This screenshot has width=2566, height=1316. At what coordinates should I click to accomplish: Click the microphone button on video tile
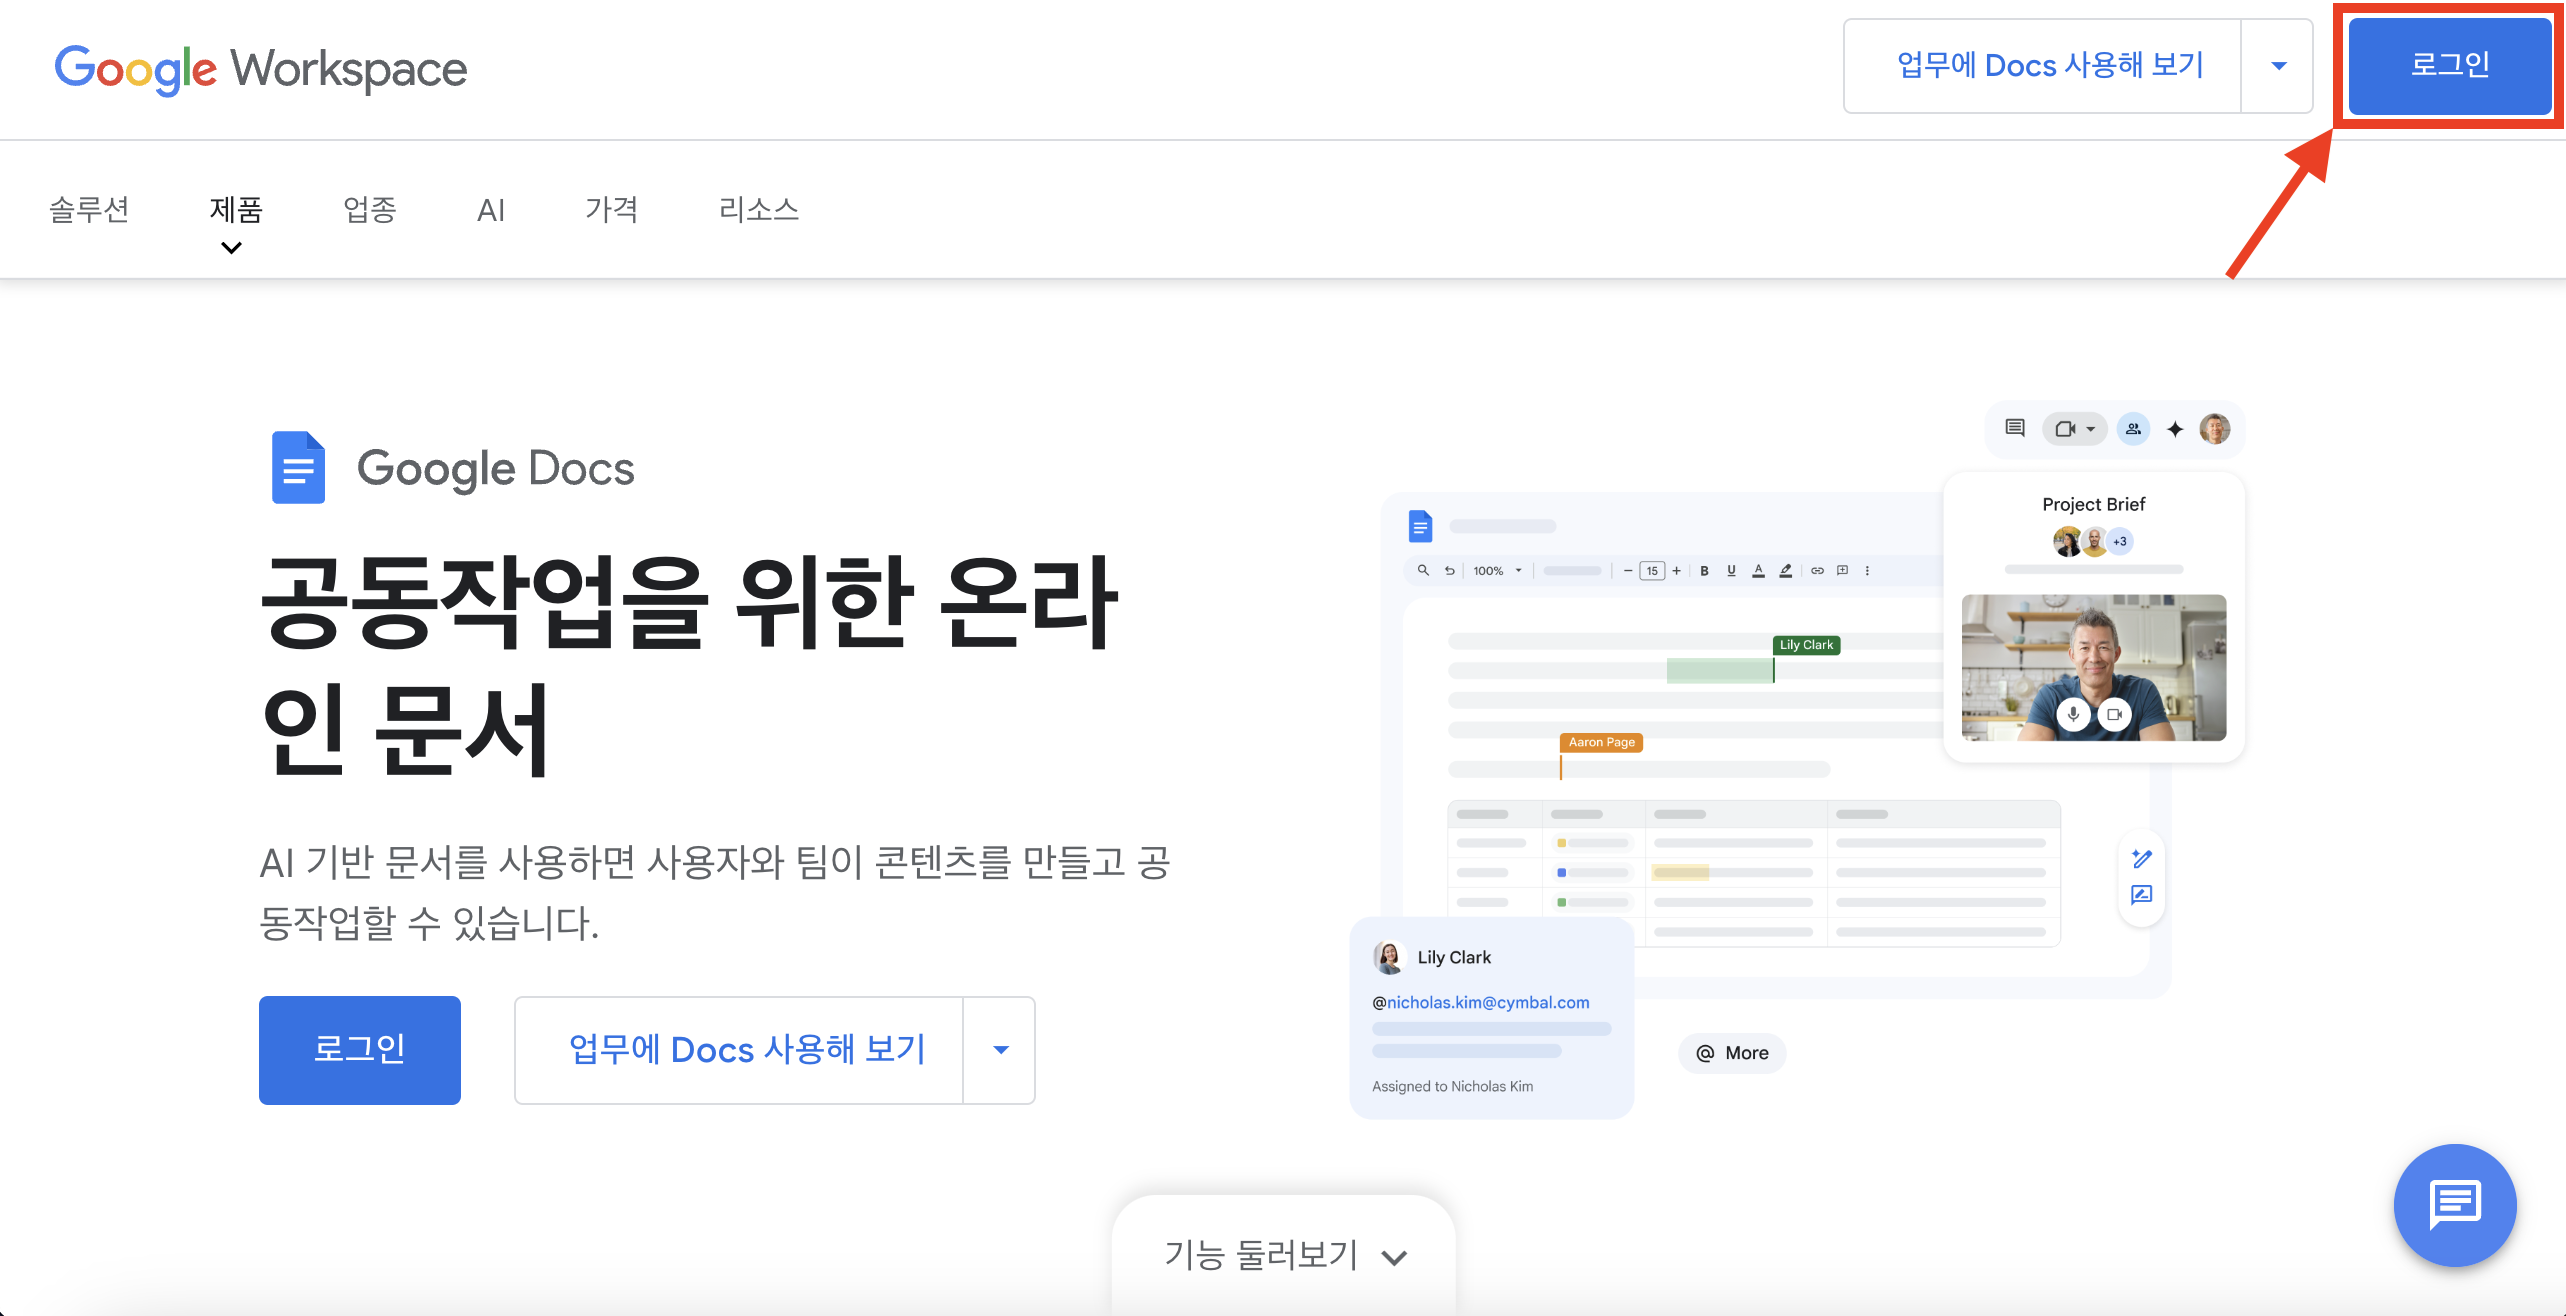point(2073,714)
